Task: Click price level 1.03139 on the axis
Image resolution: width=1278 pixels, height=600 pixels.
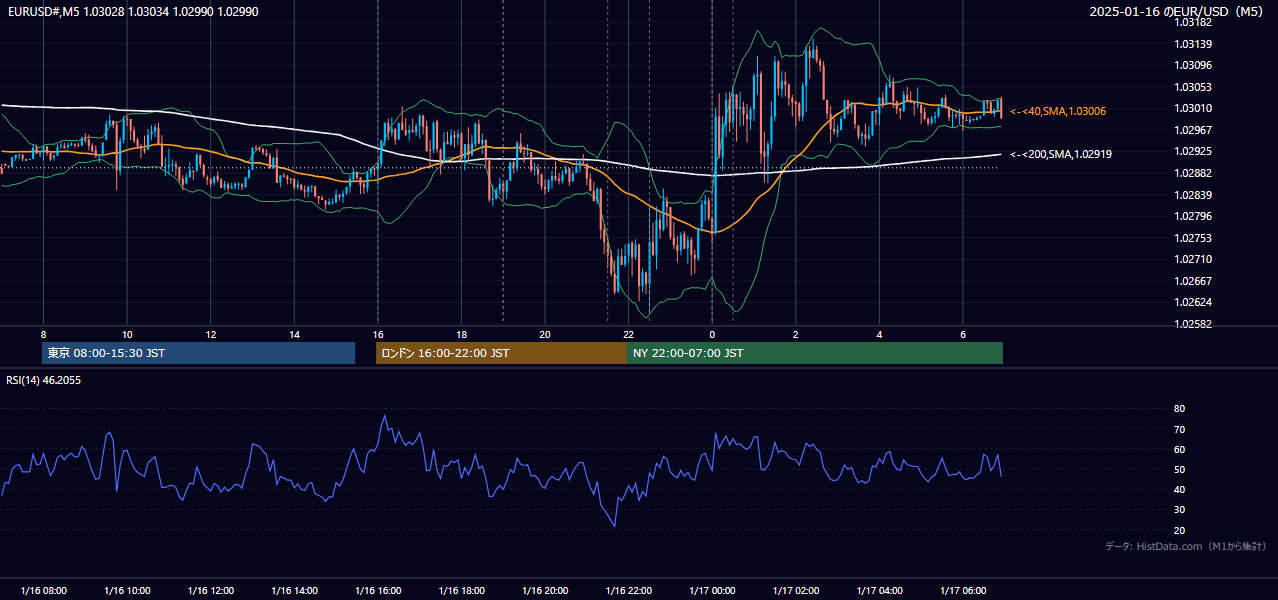Action: click(x=1193, y=44)
